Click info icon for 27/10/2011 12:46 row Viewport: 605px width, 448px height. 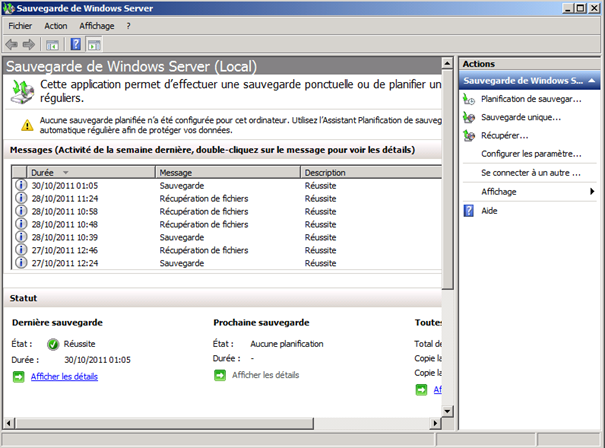coord(21,250)
